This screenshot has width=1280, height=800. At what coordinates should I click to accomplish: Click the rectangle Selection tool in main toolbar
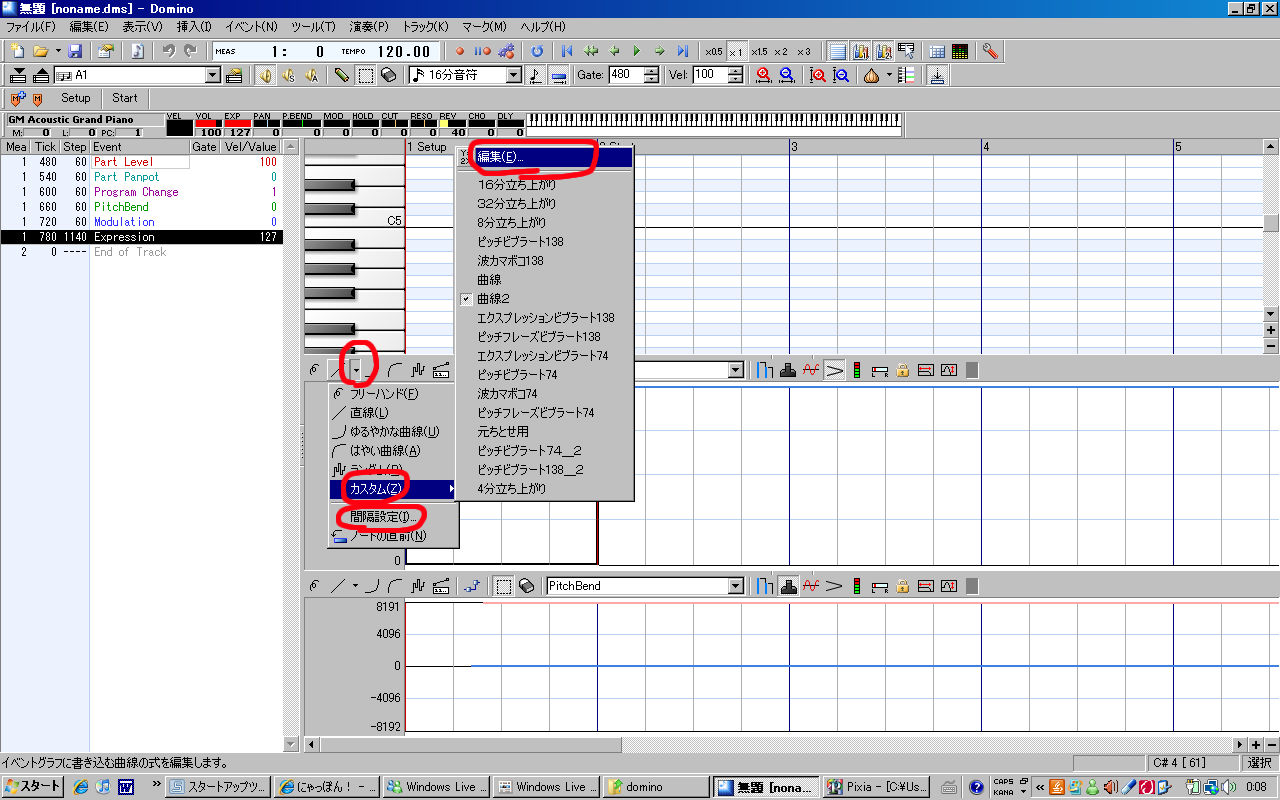[x=366, y=75]
